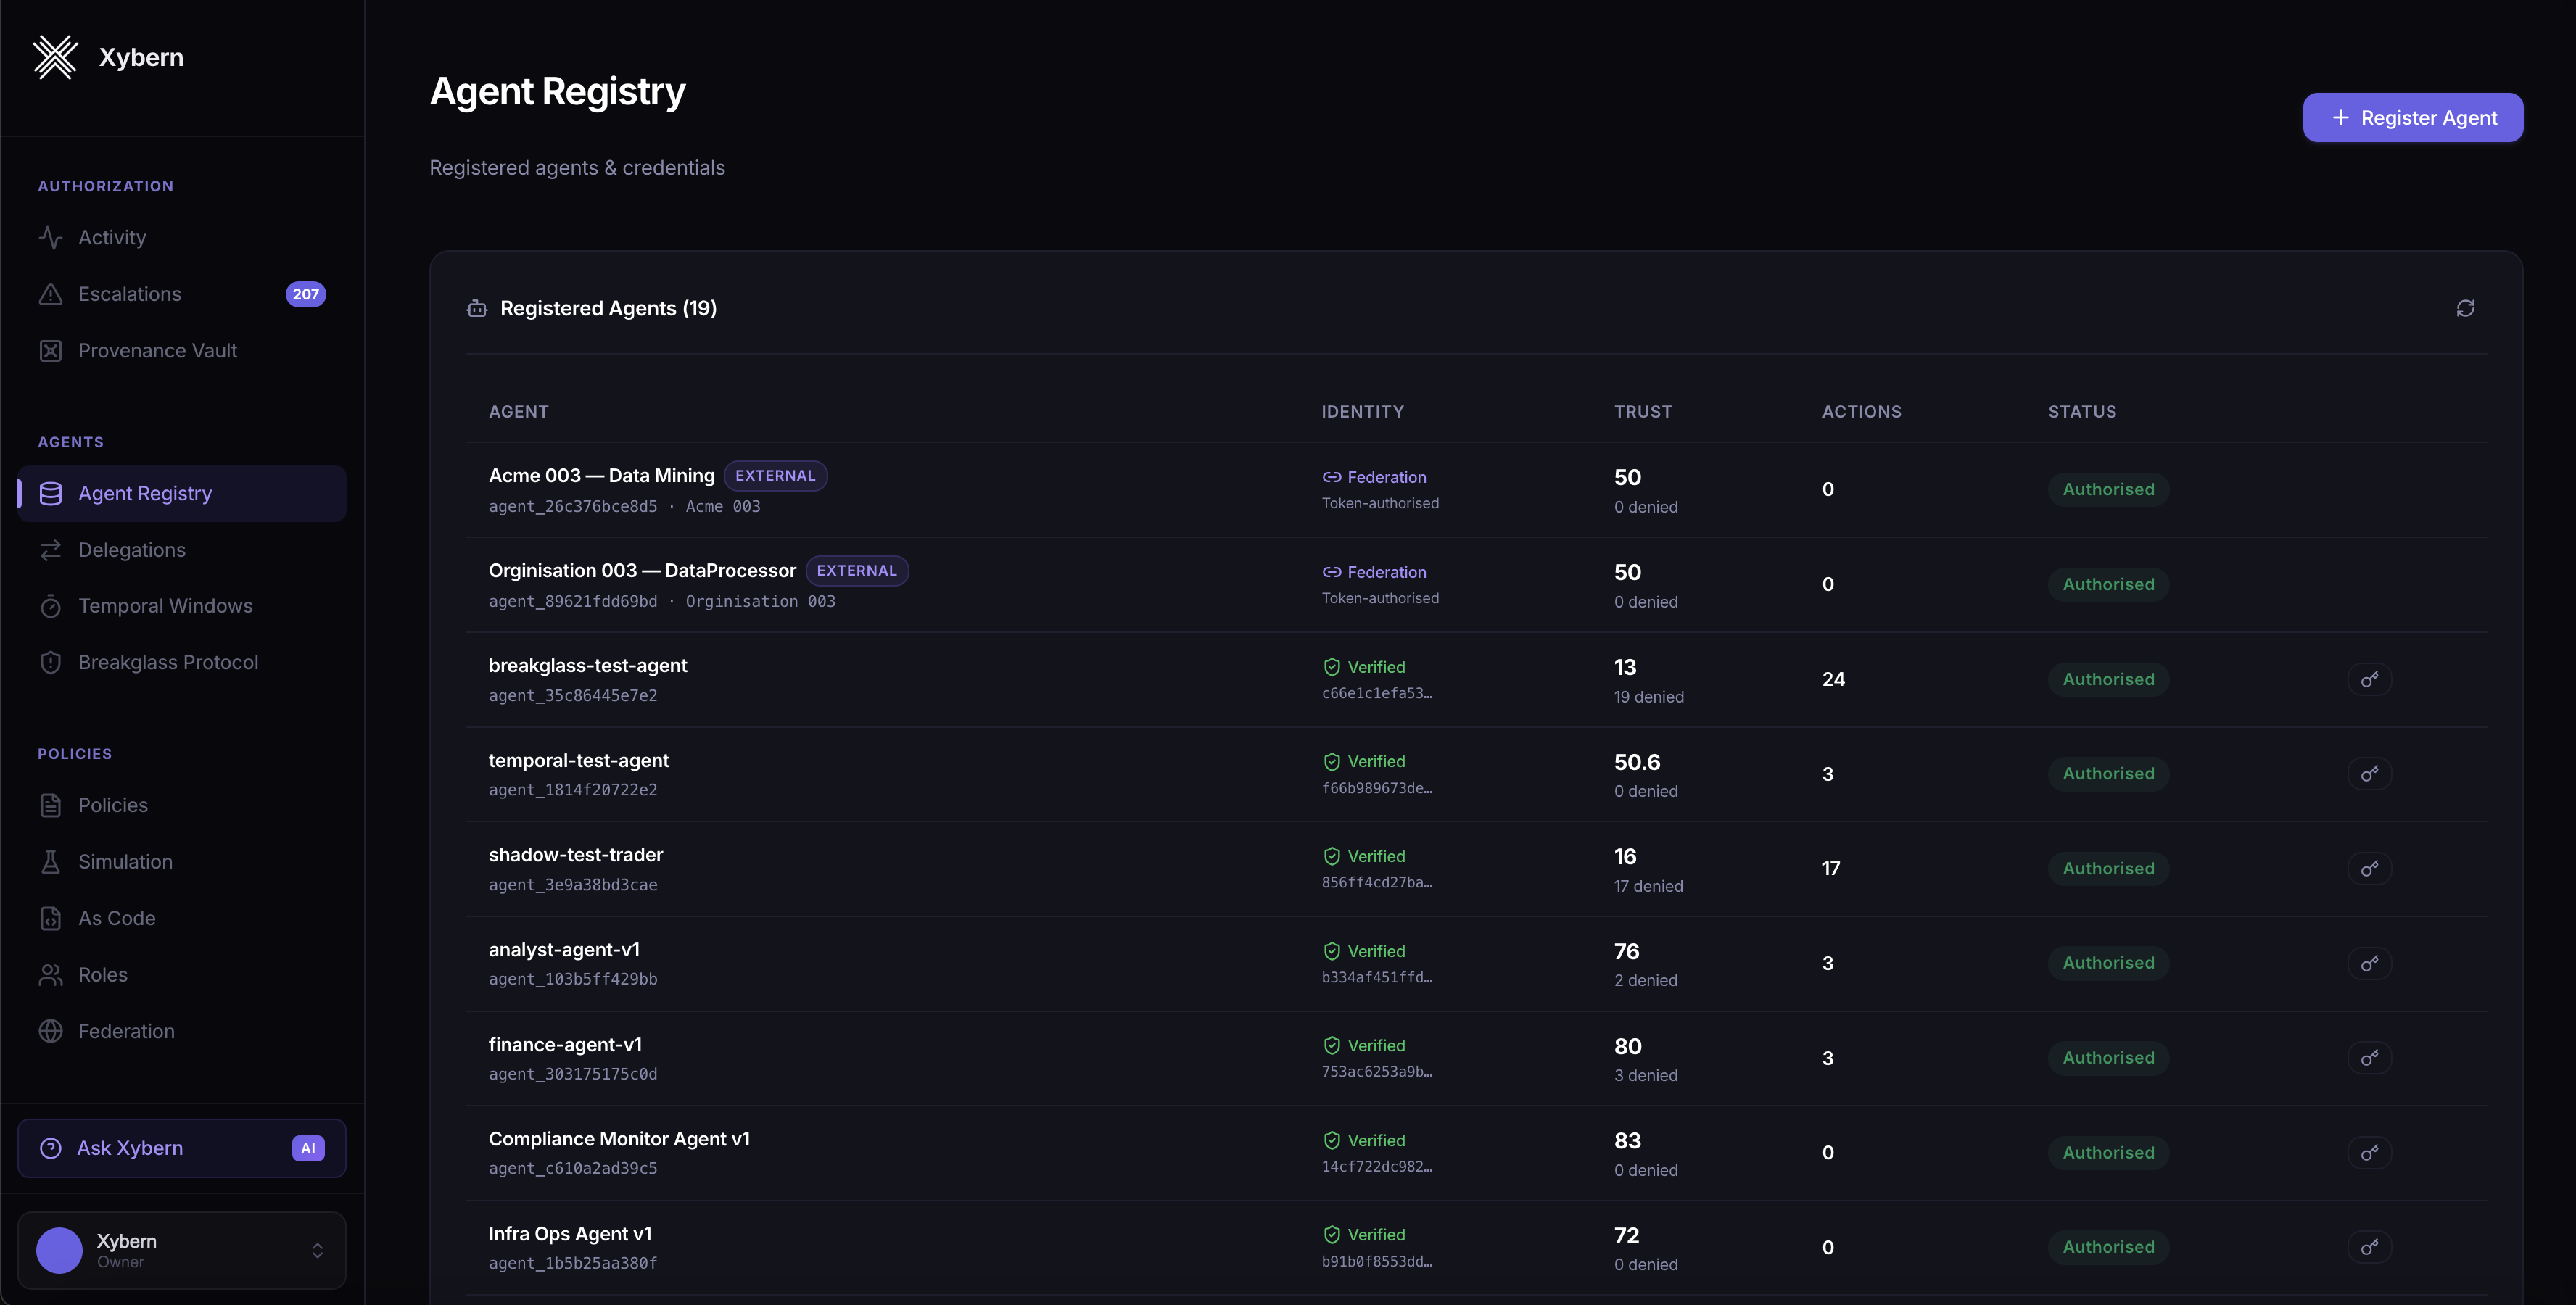The image size is (2576, 1305).
Task: Switch to the Escalations section
Action: tap(130, 293)
